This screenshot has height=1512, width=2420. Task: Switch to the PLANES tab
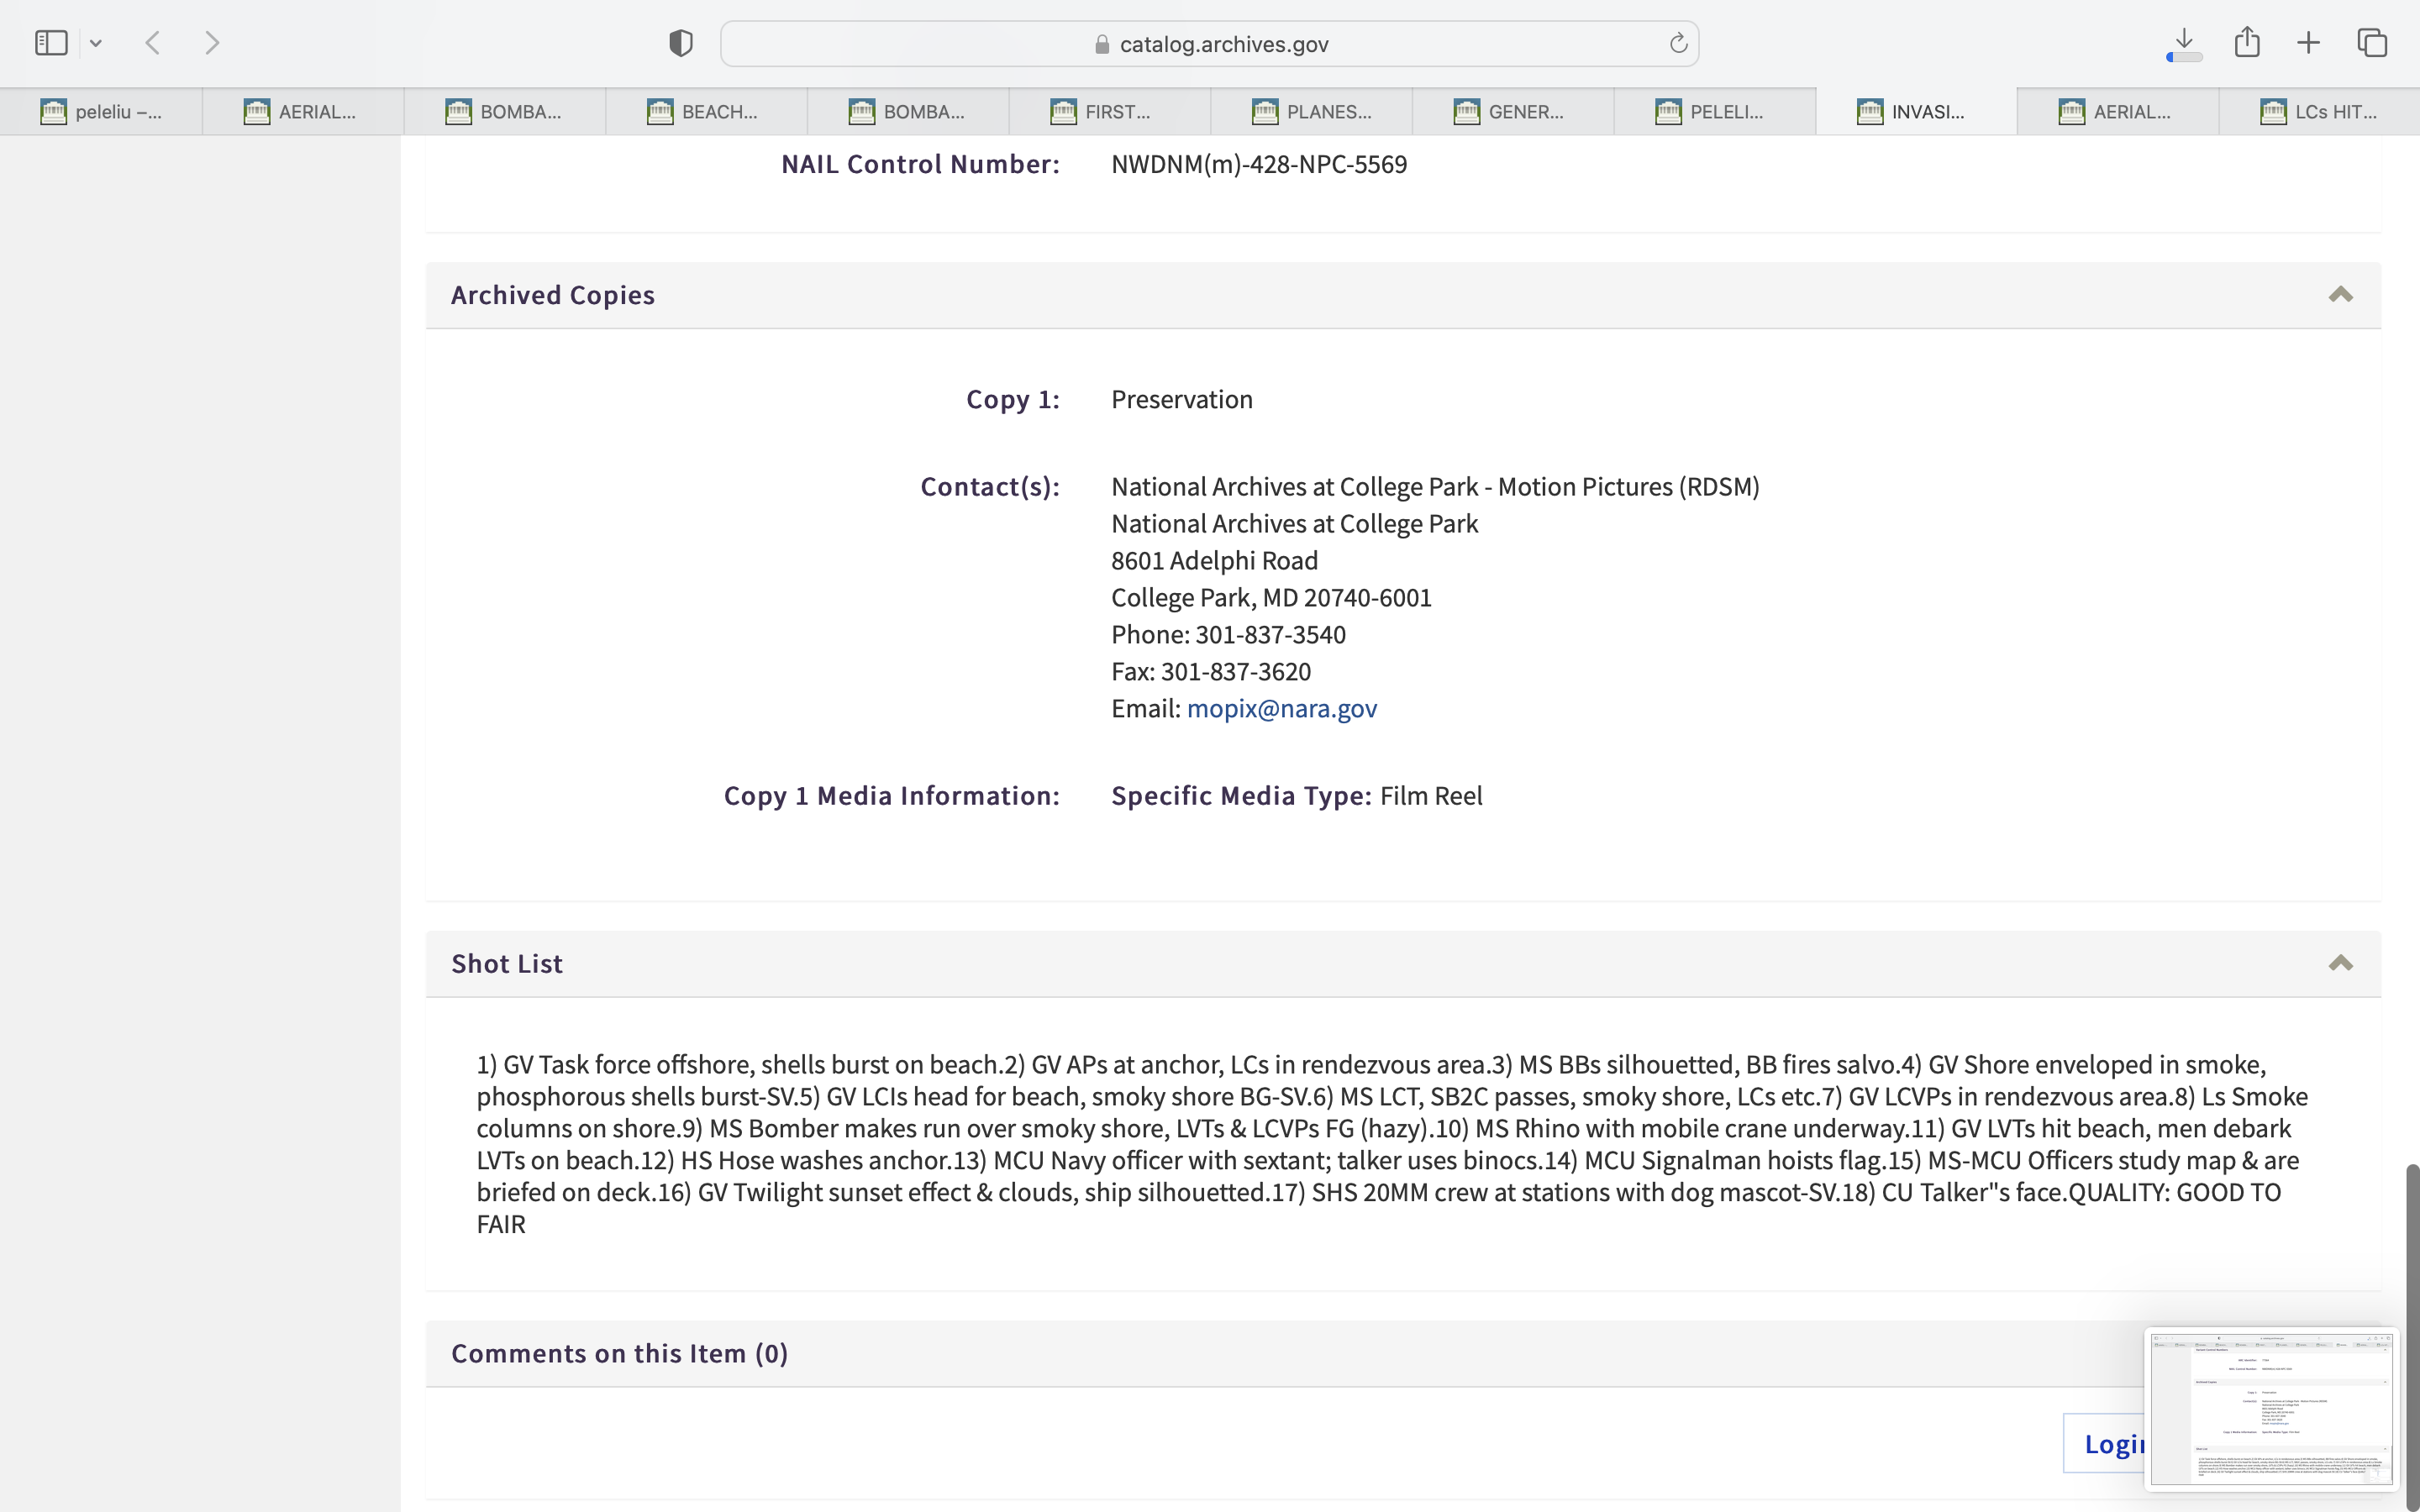click(x=1311, y=112)
